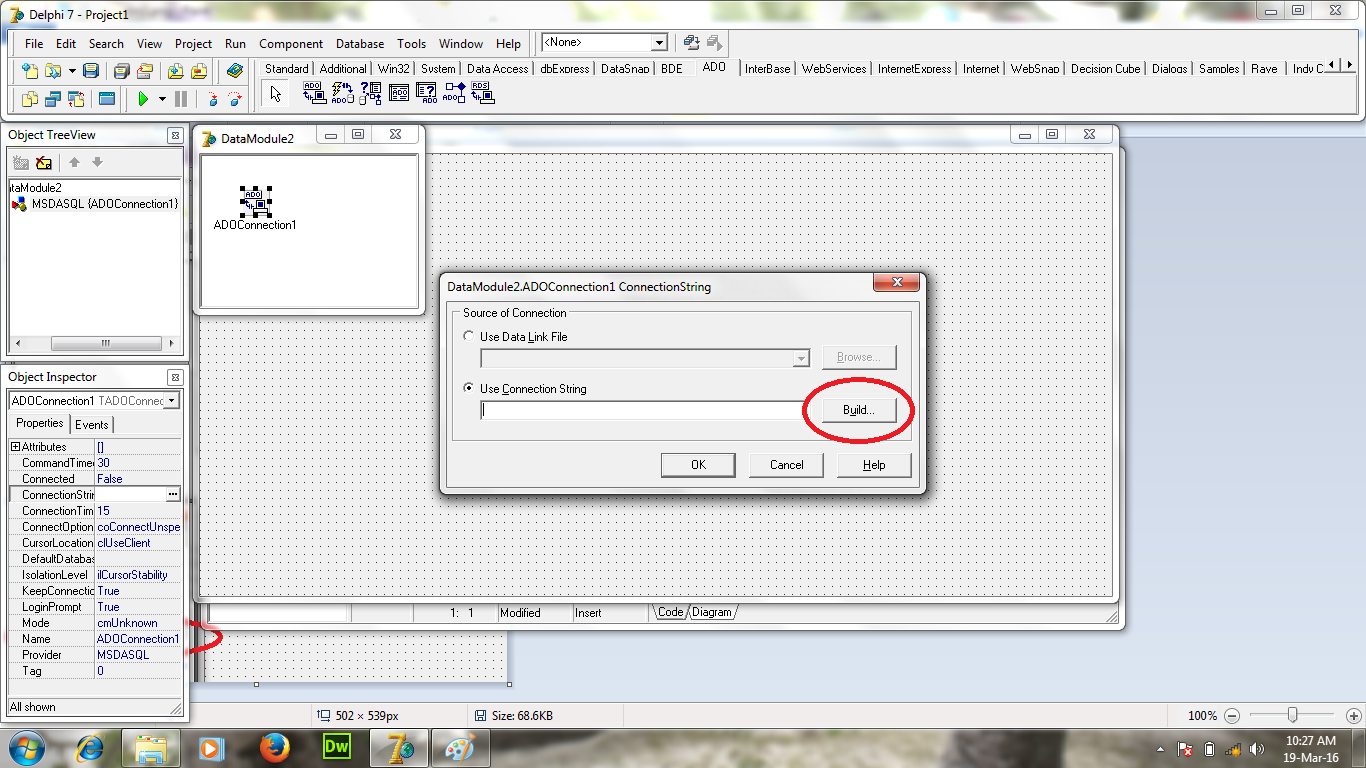Click the Toggle Form/Unit icon
1366x768 pixels.
coord(76,99)
